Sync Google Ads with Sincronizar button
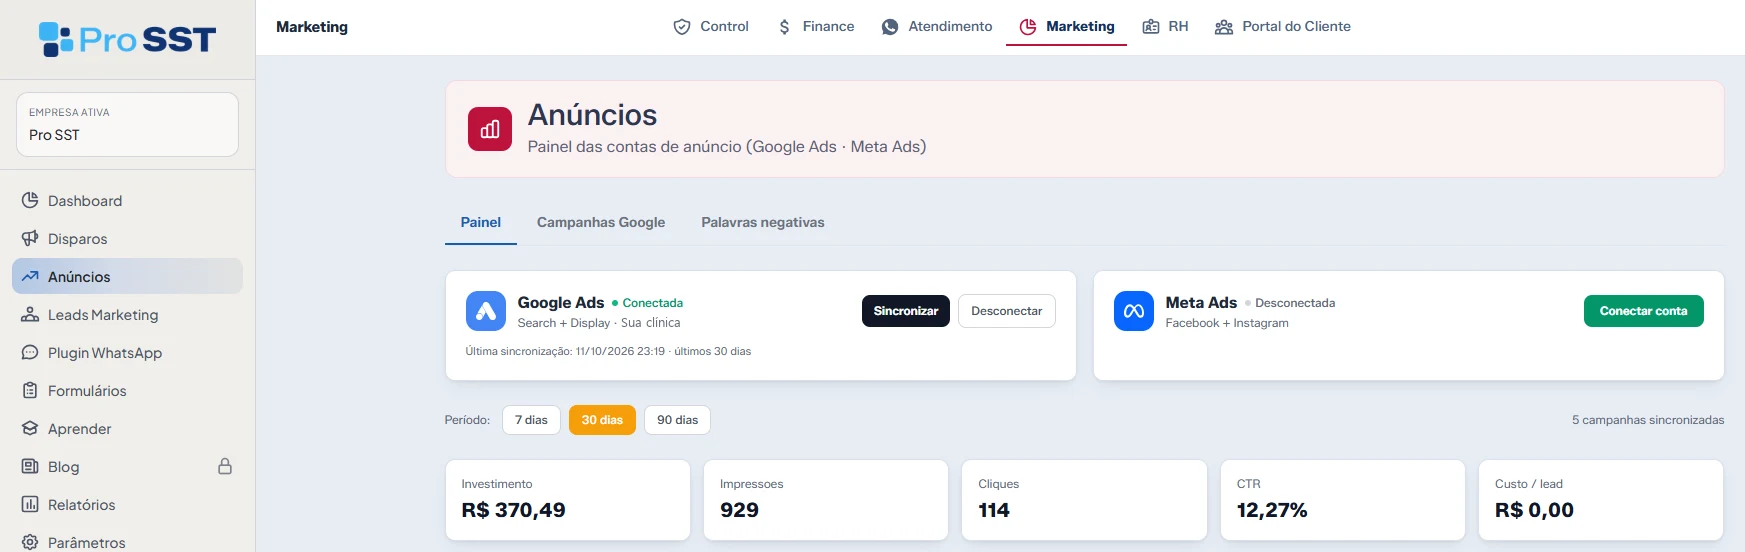The image size is (1745, 552). pyautogui.click(x=906, y=311)
